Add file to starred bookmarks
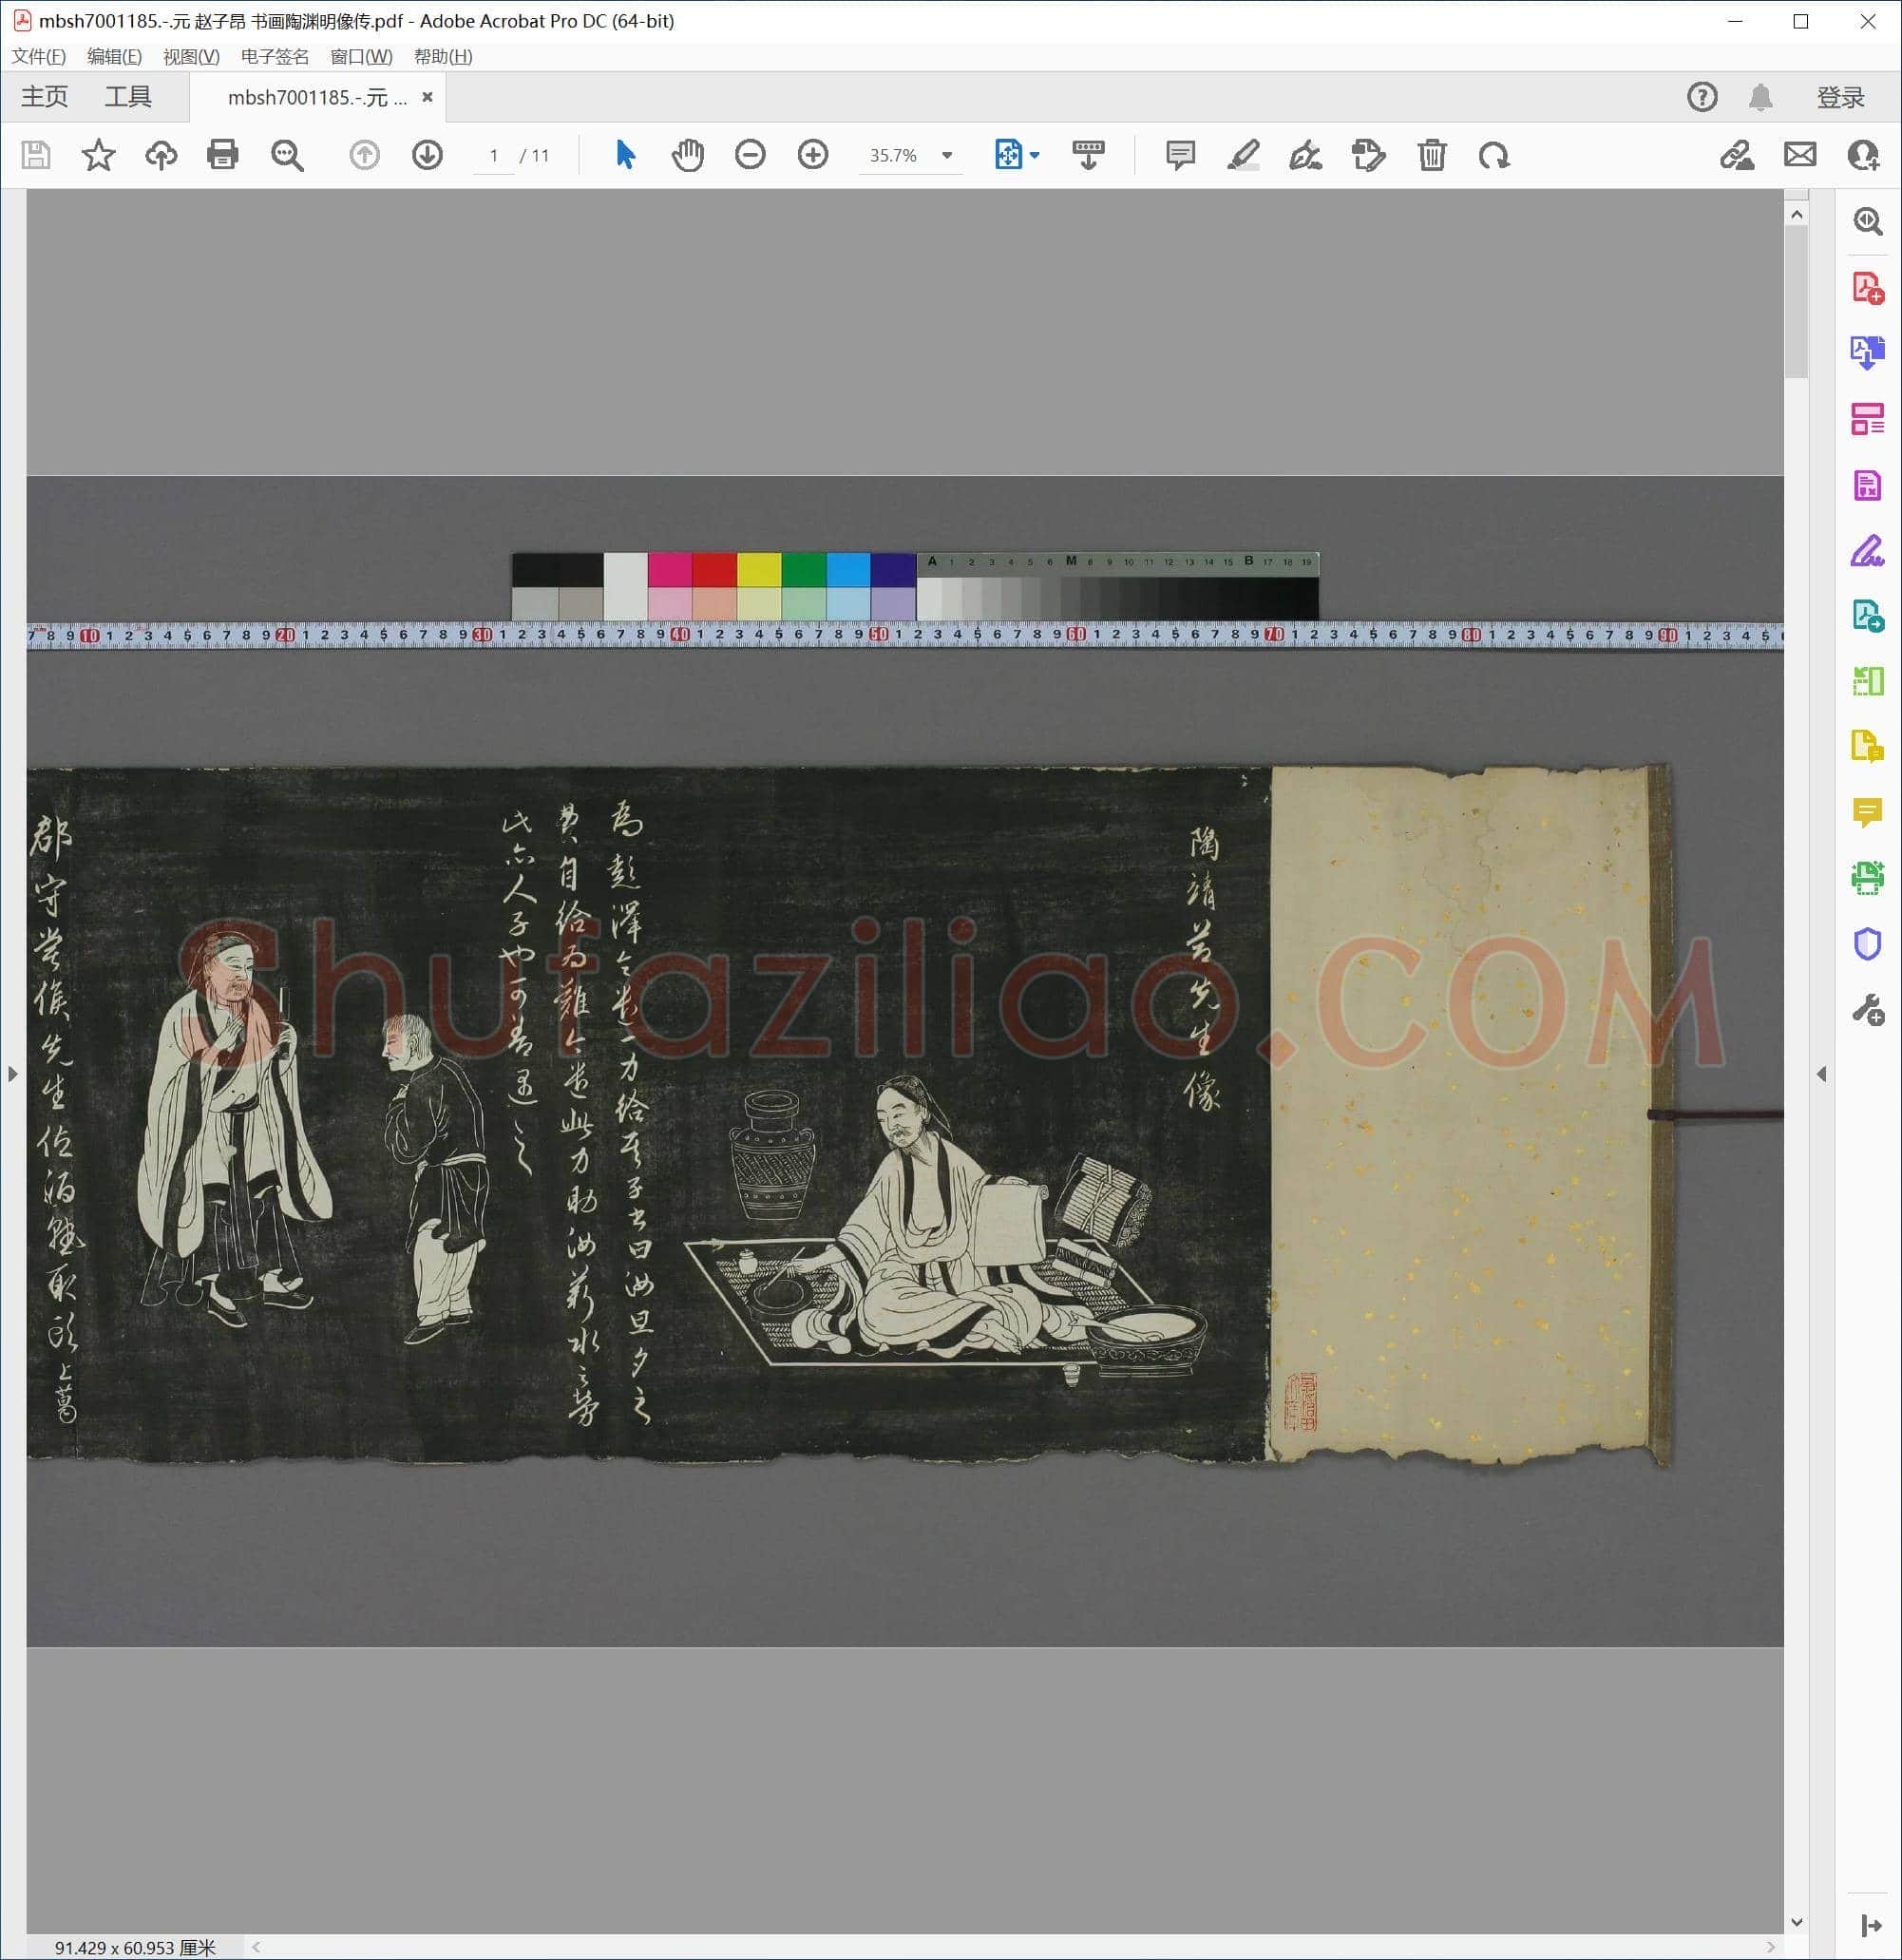Image resolution: width=1902 pixels, height=1960 pixels. coord(98,155)
